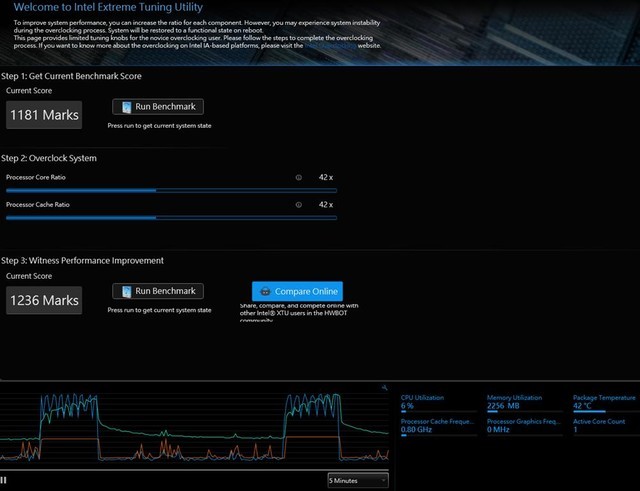The height and width of the screenshot is (491, 640).
Task: Click info icon next to Processor Cache Ratio
Action: (x=298, y=205)
